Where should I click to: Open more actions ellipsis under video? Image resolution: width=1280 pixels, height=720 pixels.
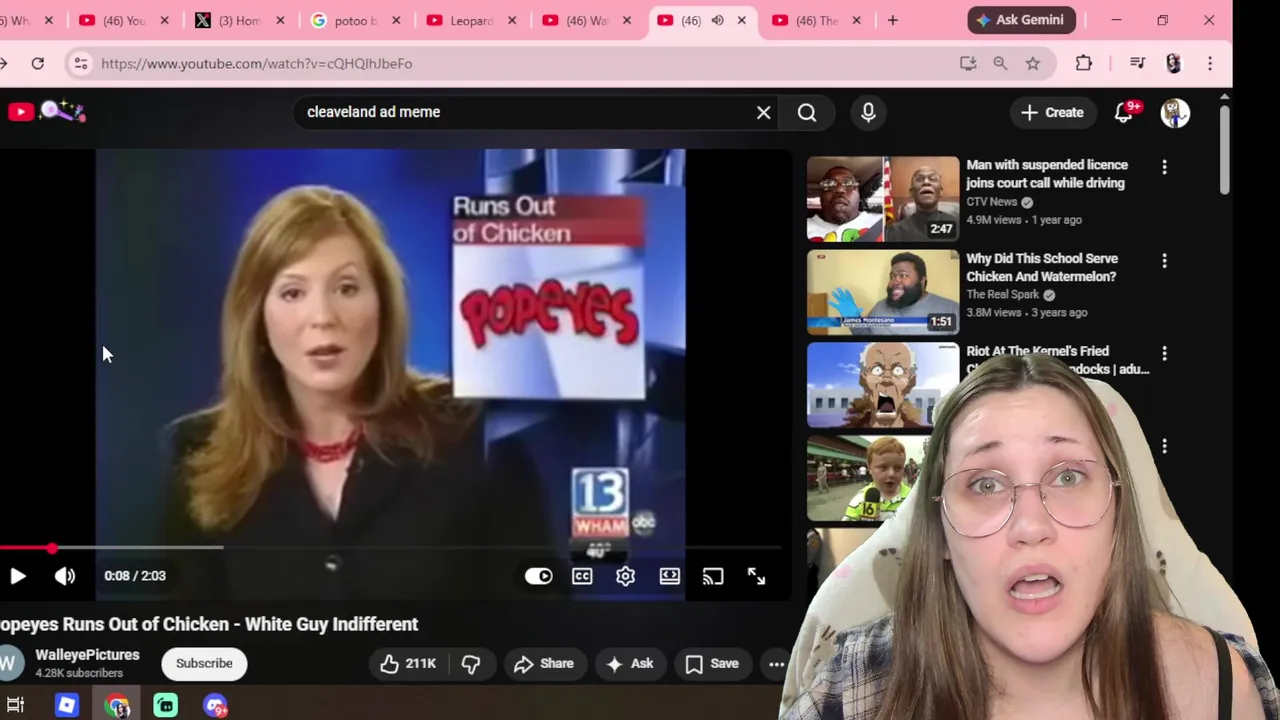coord(776,664)
